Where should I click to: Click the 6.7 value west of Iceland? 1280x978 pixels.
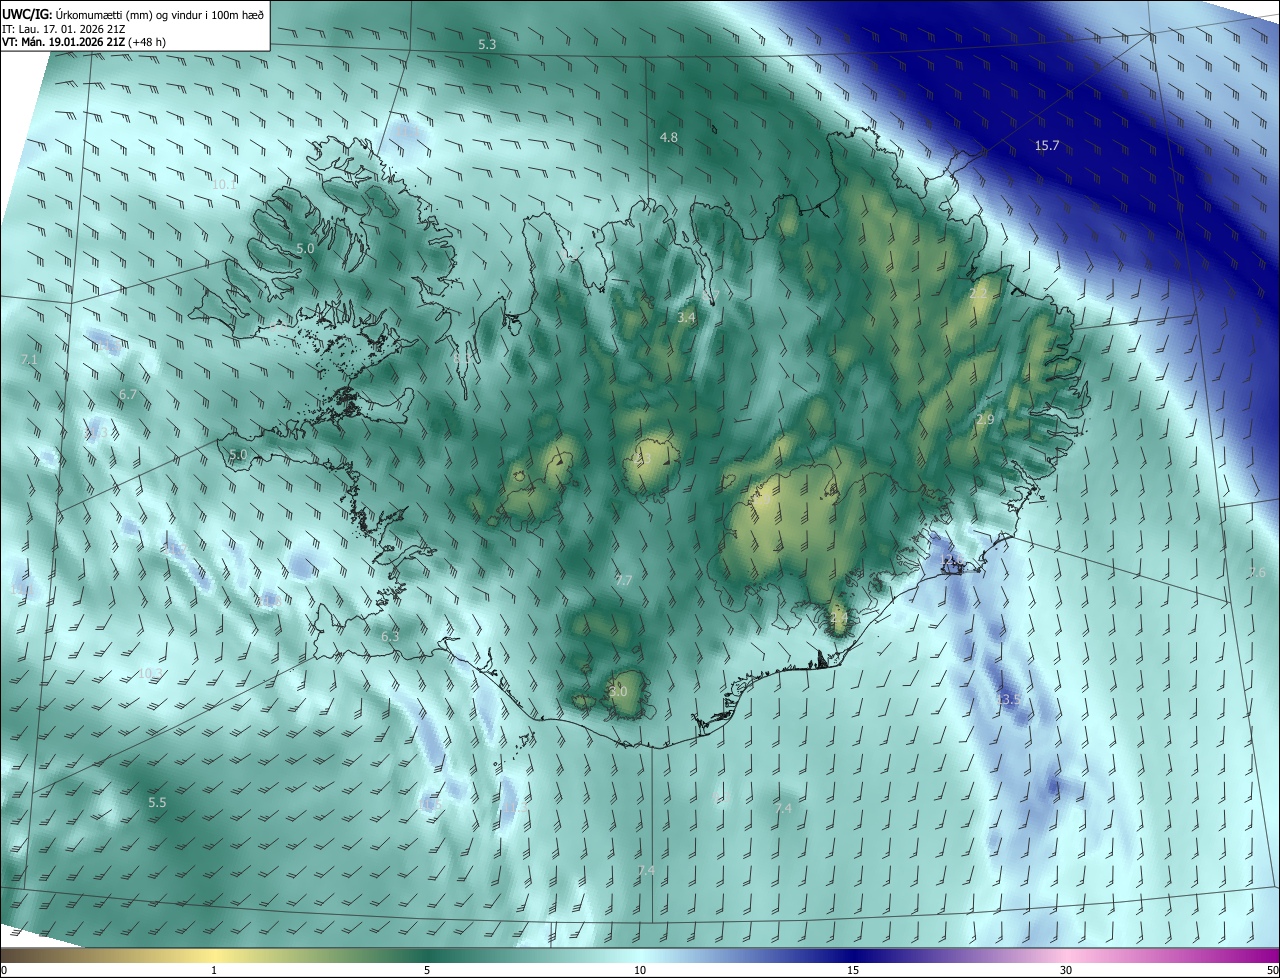point(127,395)
